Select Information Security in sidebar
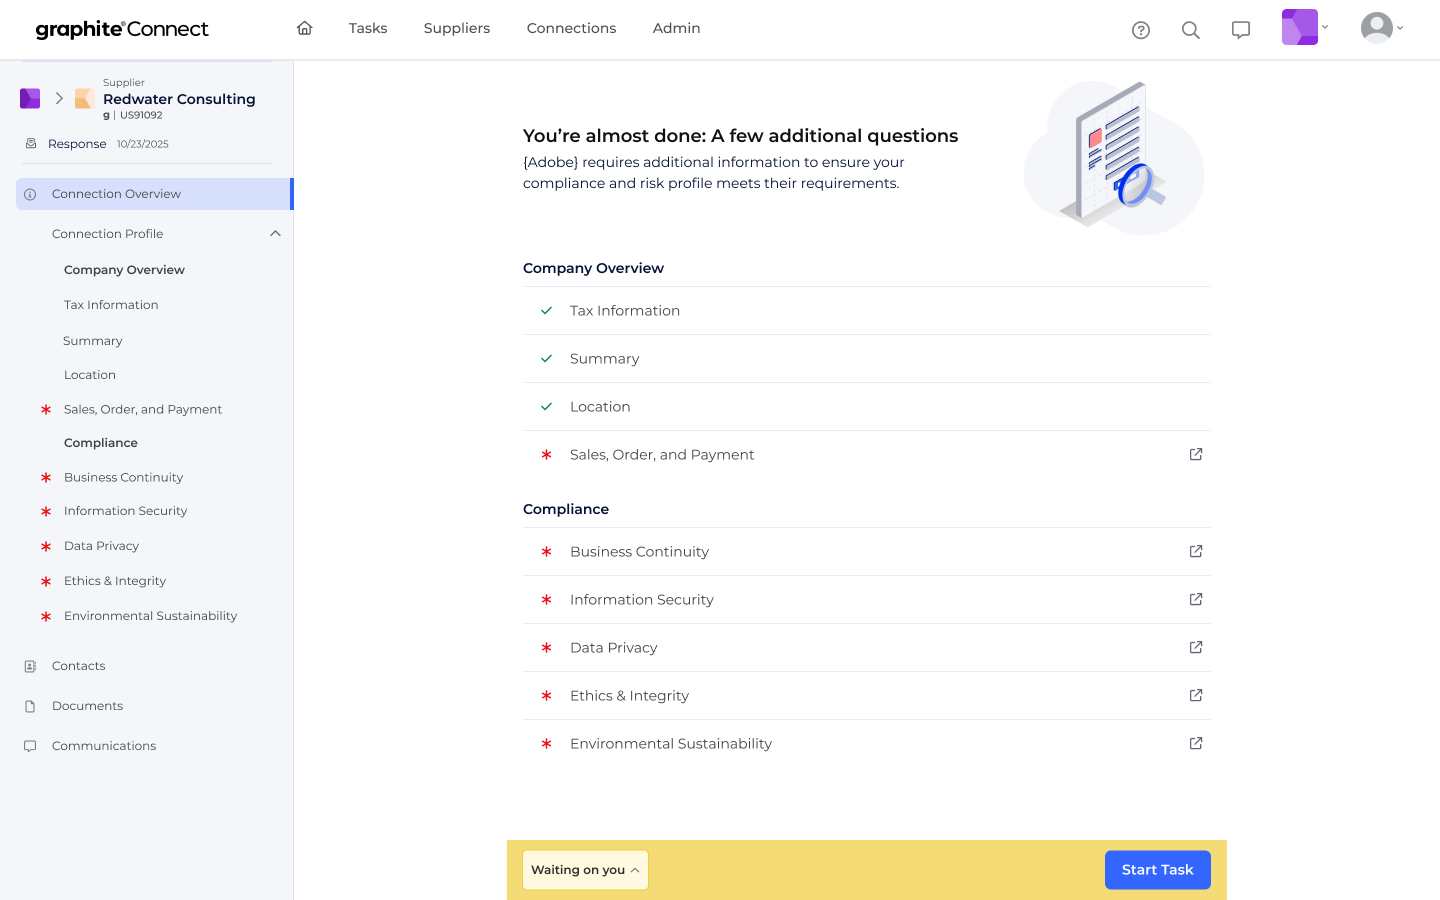 126,511
